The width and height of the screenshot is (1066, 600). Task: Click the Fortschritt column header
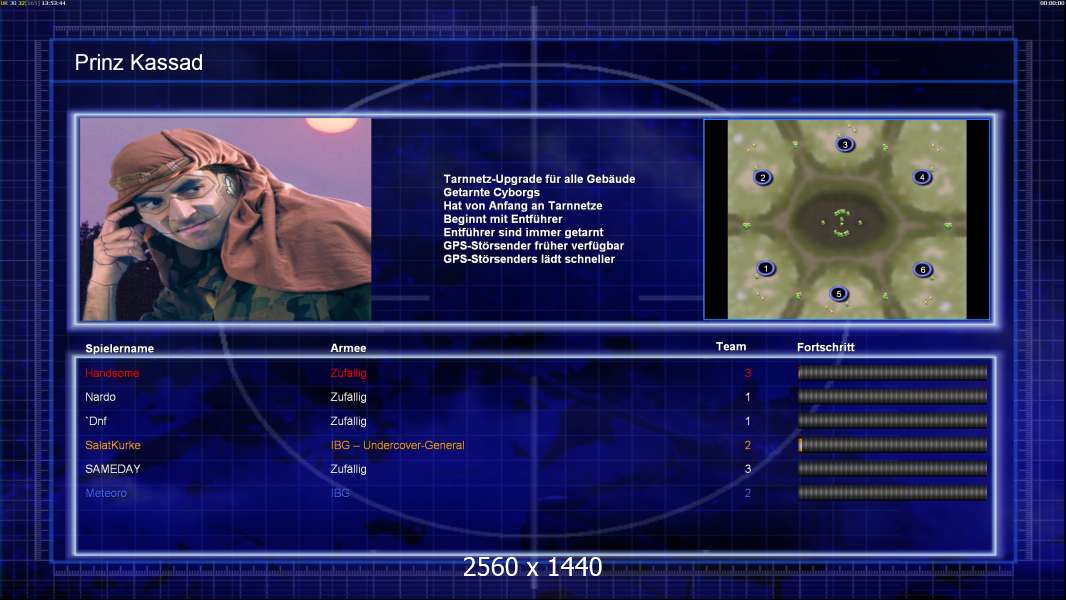[x=825, y=347]
